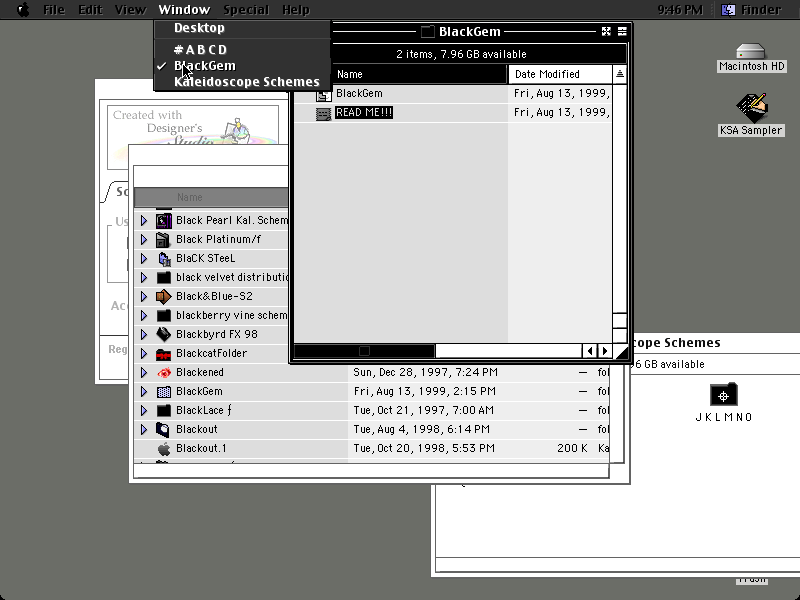Select the Macintosh HD desktop icon

pyautogui.click(x=751, y=52)
